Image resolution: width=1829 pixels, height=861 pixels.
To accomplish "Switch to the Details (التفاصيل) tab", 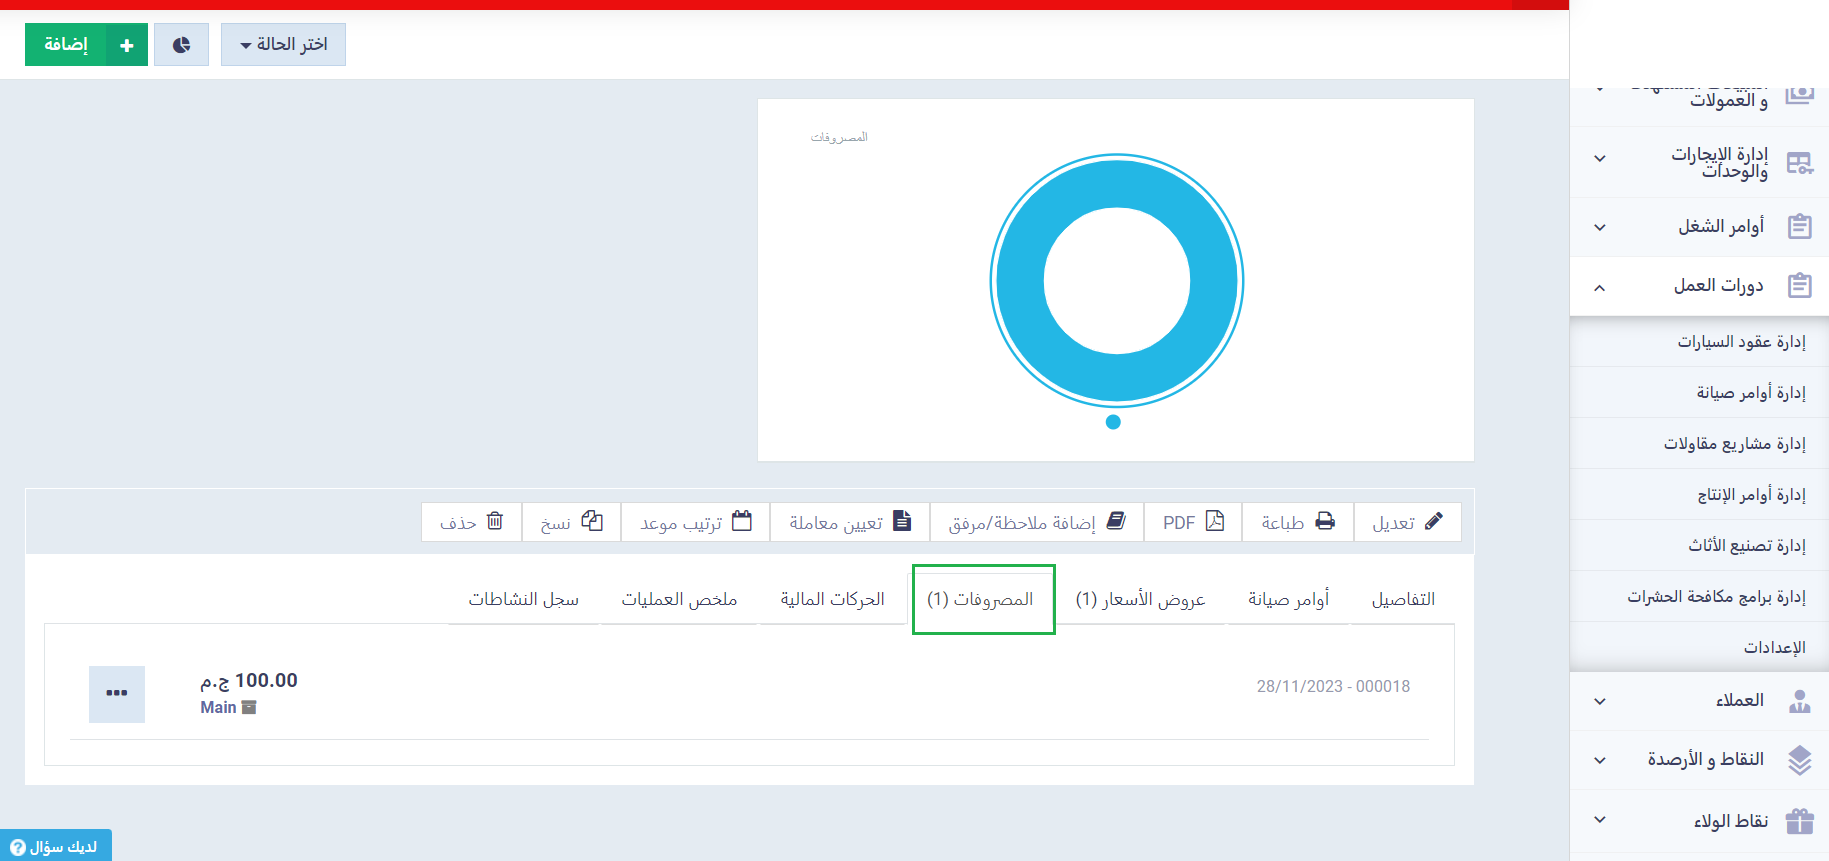I will (x=1402, y=599).
